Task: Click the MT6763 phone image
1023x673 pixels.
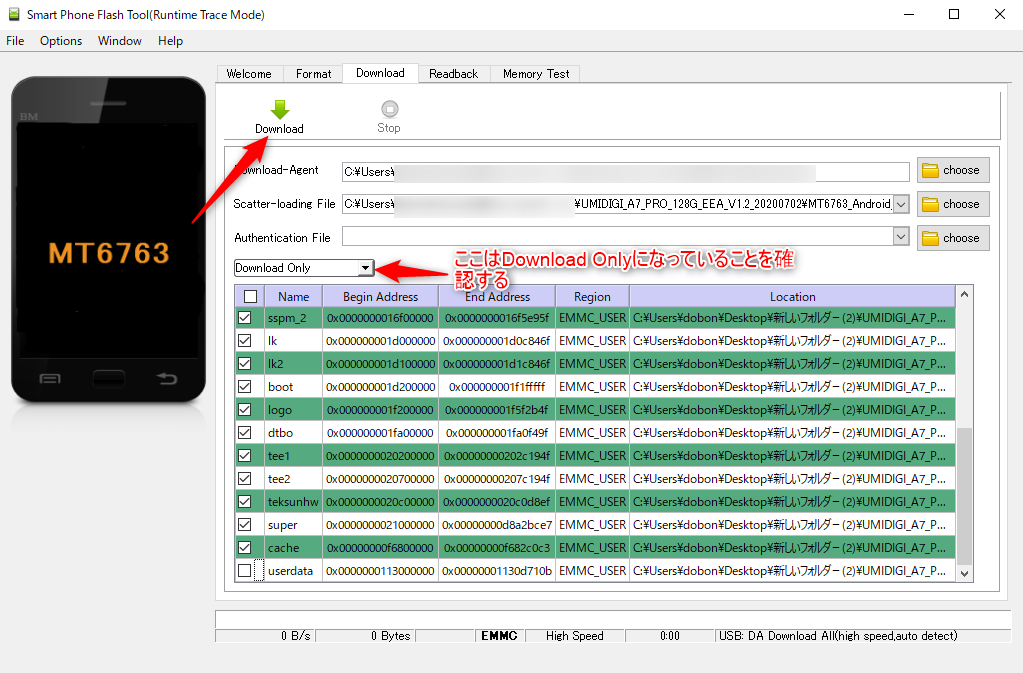Action: point(108,239)
